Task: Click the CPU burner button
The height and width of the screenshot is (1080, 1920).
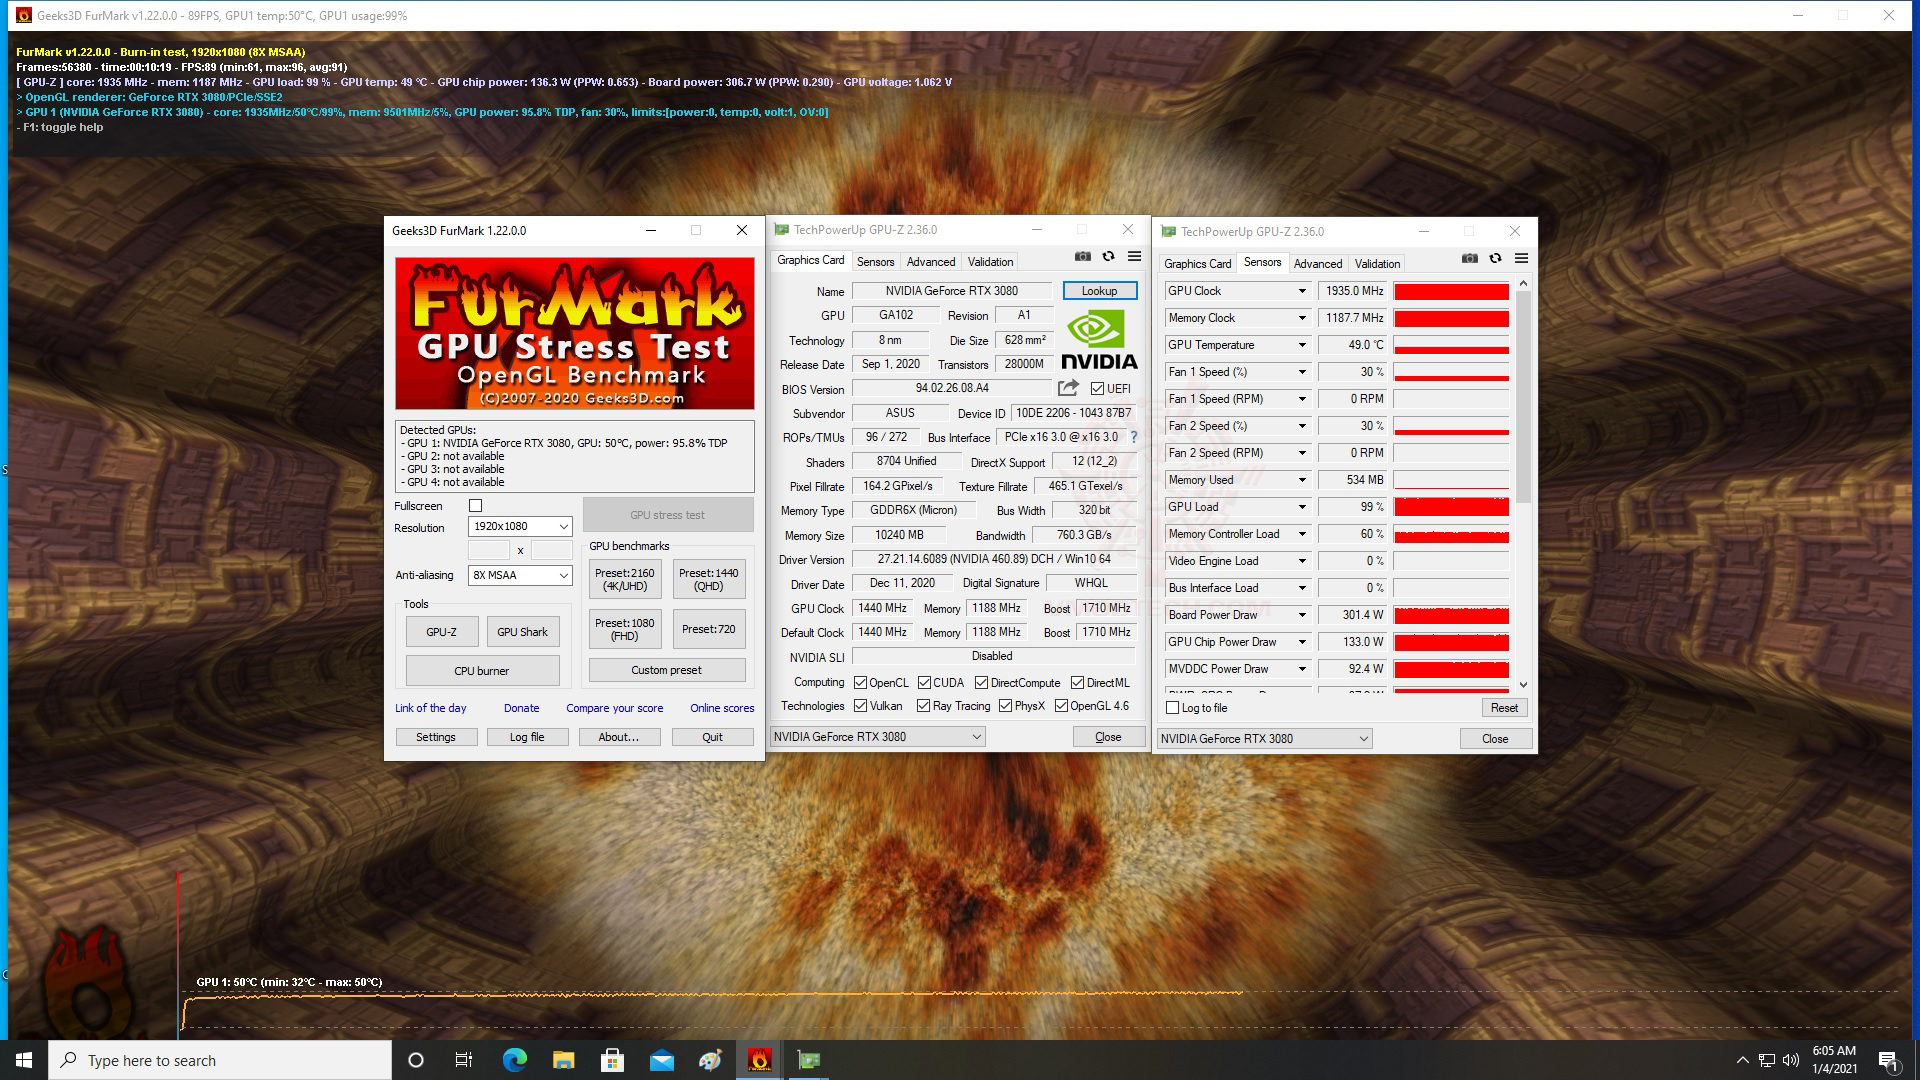Action: tap(482, 671)
